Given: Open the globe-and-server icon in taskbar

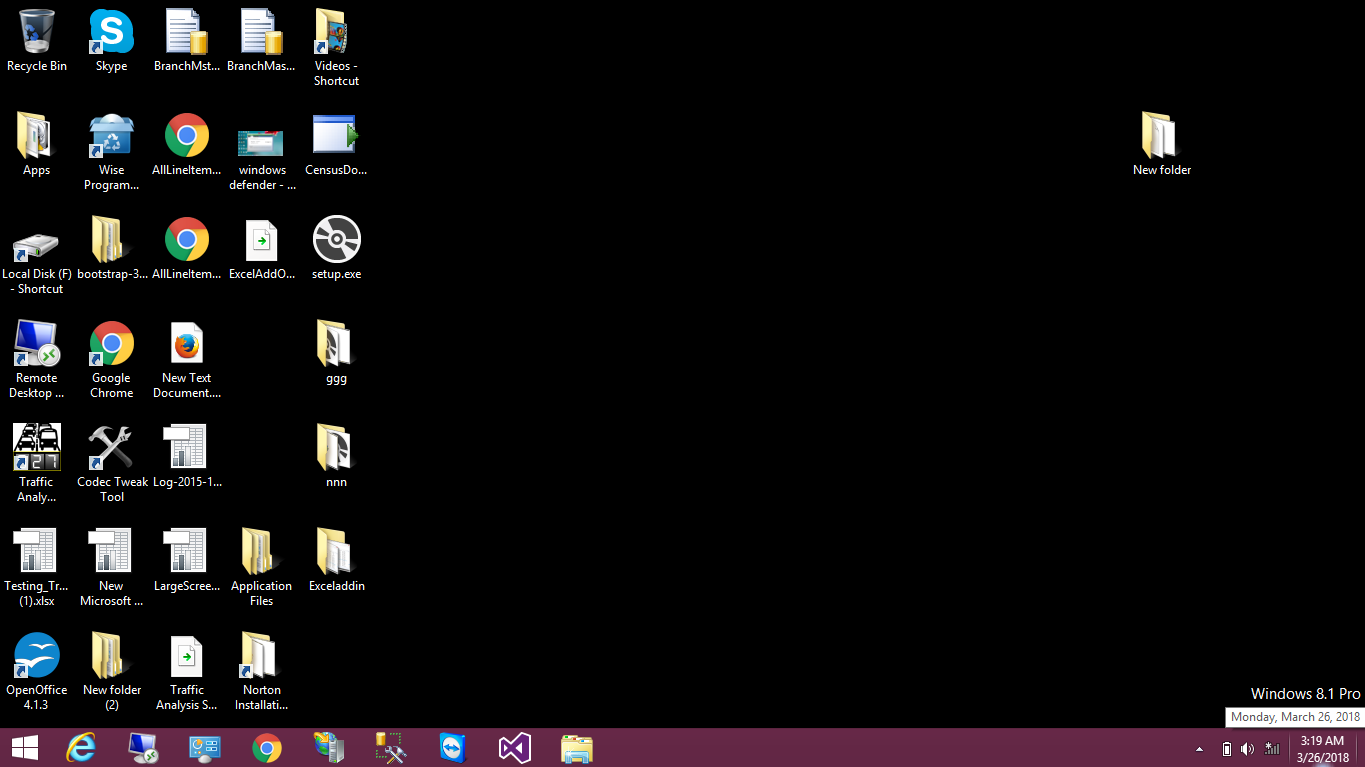Looking at the screenshot, I should 329,748.
